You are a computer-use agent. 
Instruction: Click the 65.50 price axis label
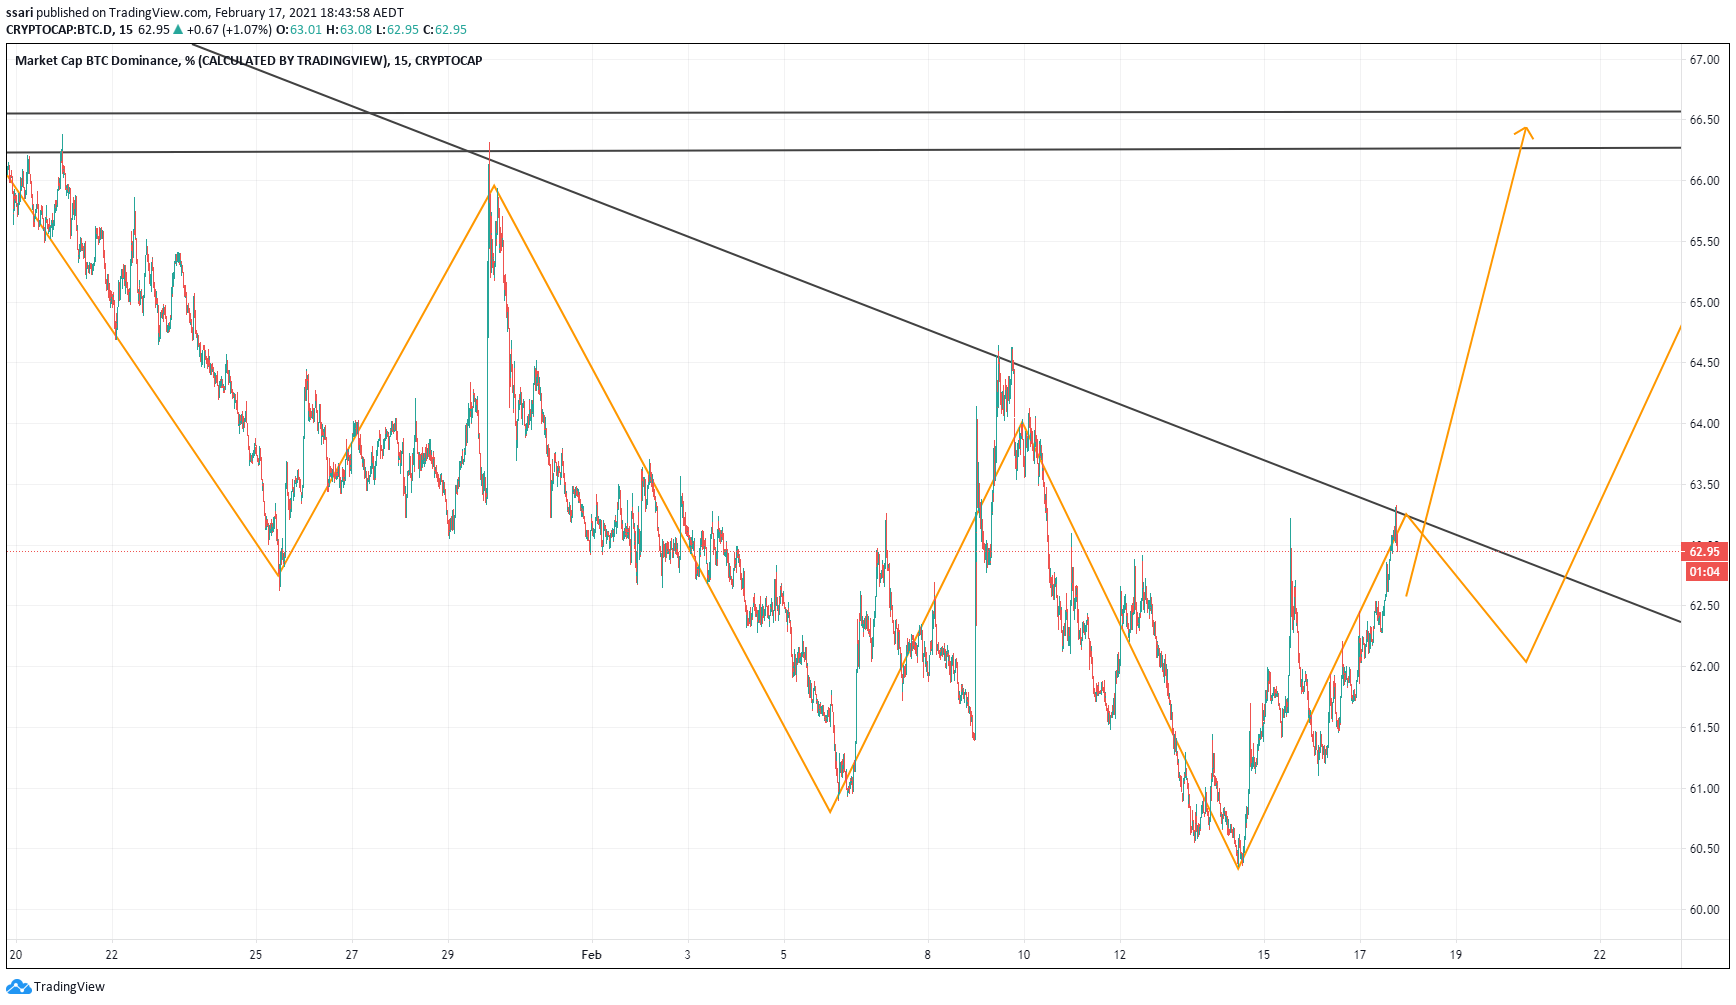coord(1704,242)
